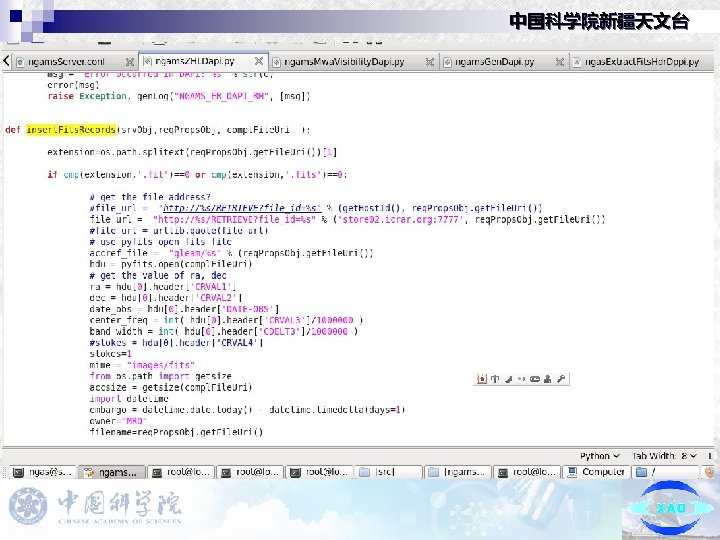Open the soft keyboard icon
This screenshot has height=540, width=720.
click(x=534, y=379)
